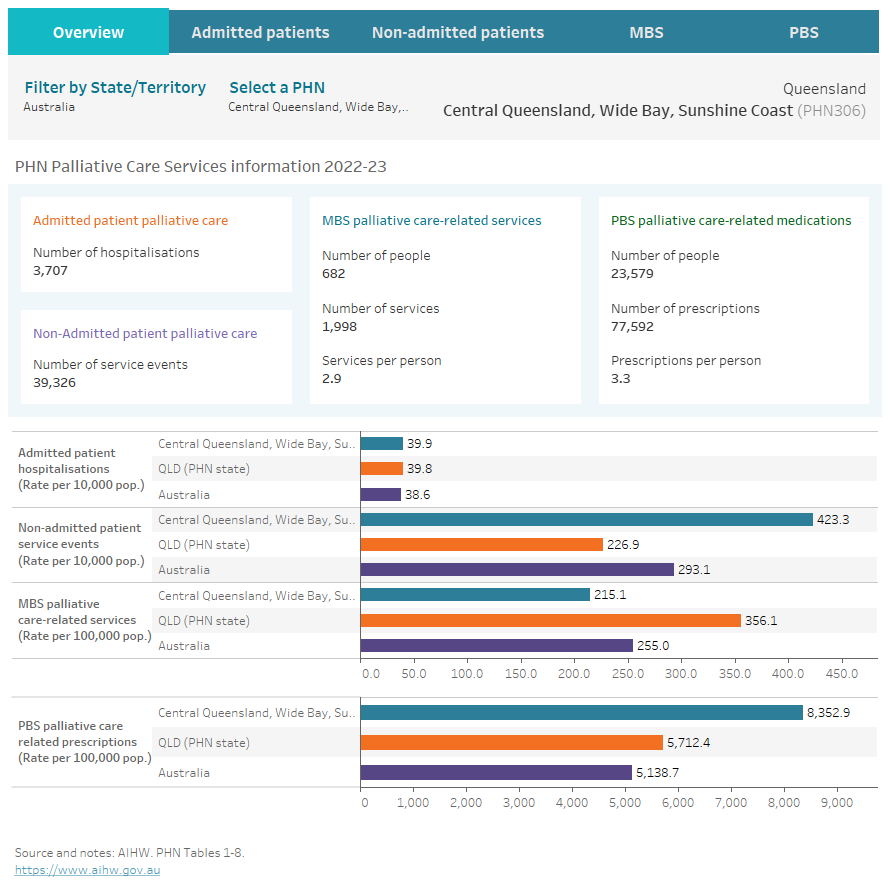Click the Admitted patient palliative care card heading
Viewport: 890px width, 890px height.
130,221
